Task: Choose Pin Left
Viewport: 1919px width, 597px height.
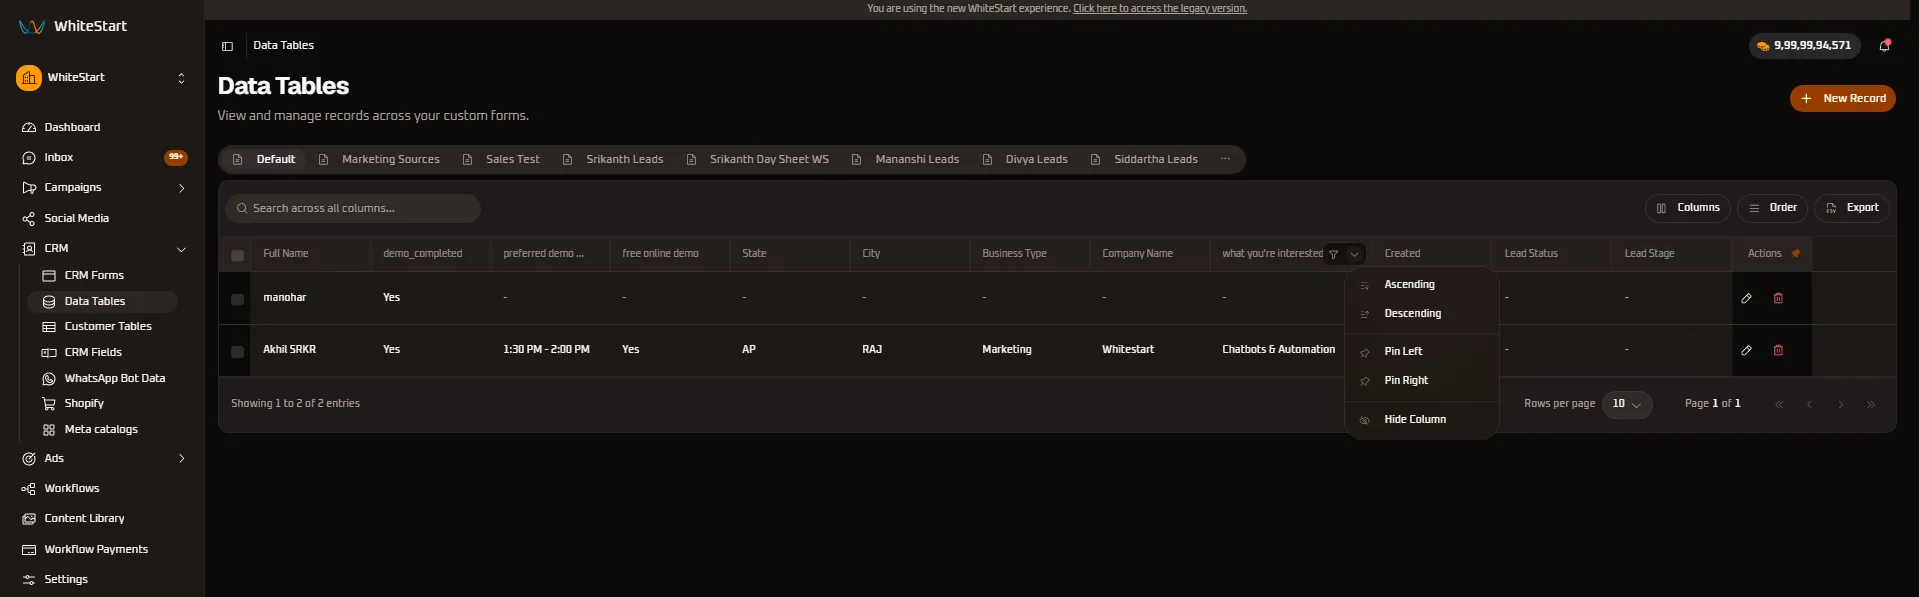Action: 1421,352
